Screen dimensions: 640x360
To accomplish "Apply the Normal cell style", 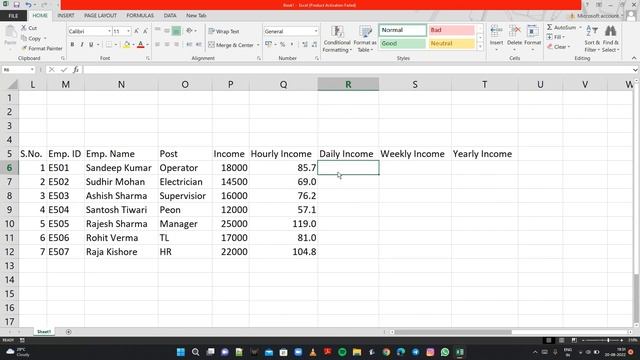I will coord(403,30).
